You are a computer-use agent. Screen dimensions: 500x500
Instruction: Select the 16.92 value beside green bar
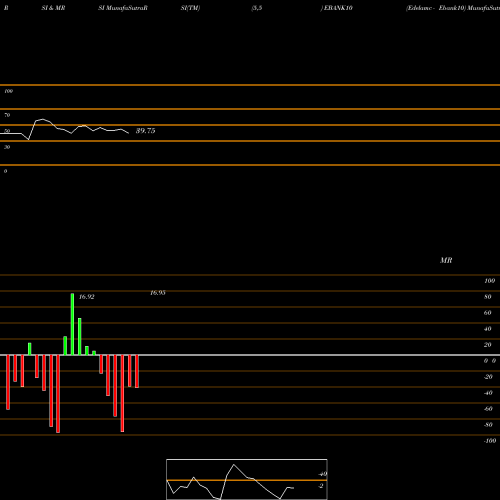coord(86,297)
